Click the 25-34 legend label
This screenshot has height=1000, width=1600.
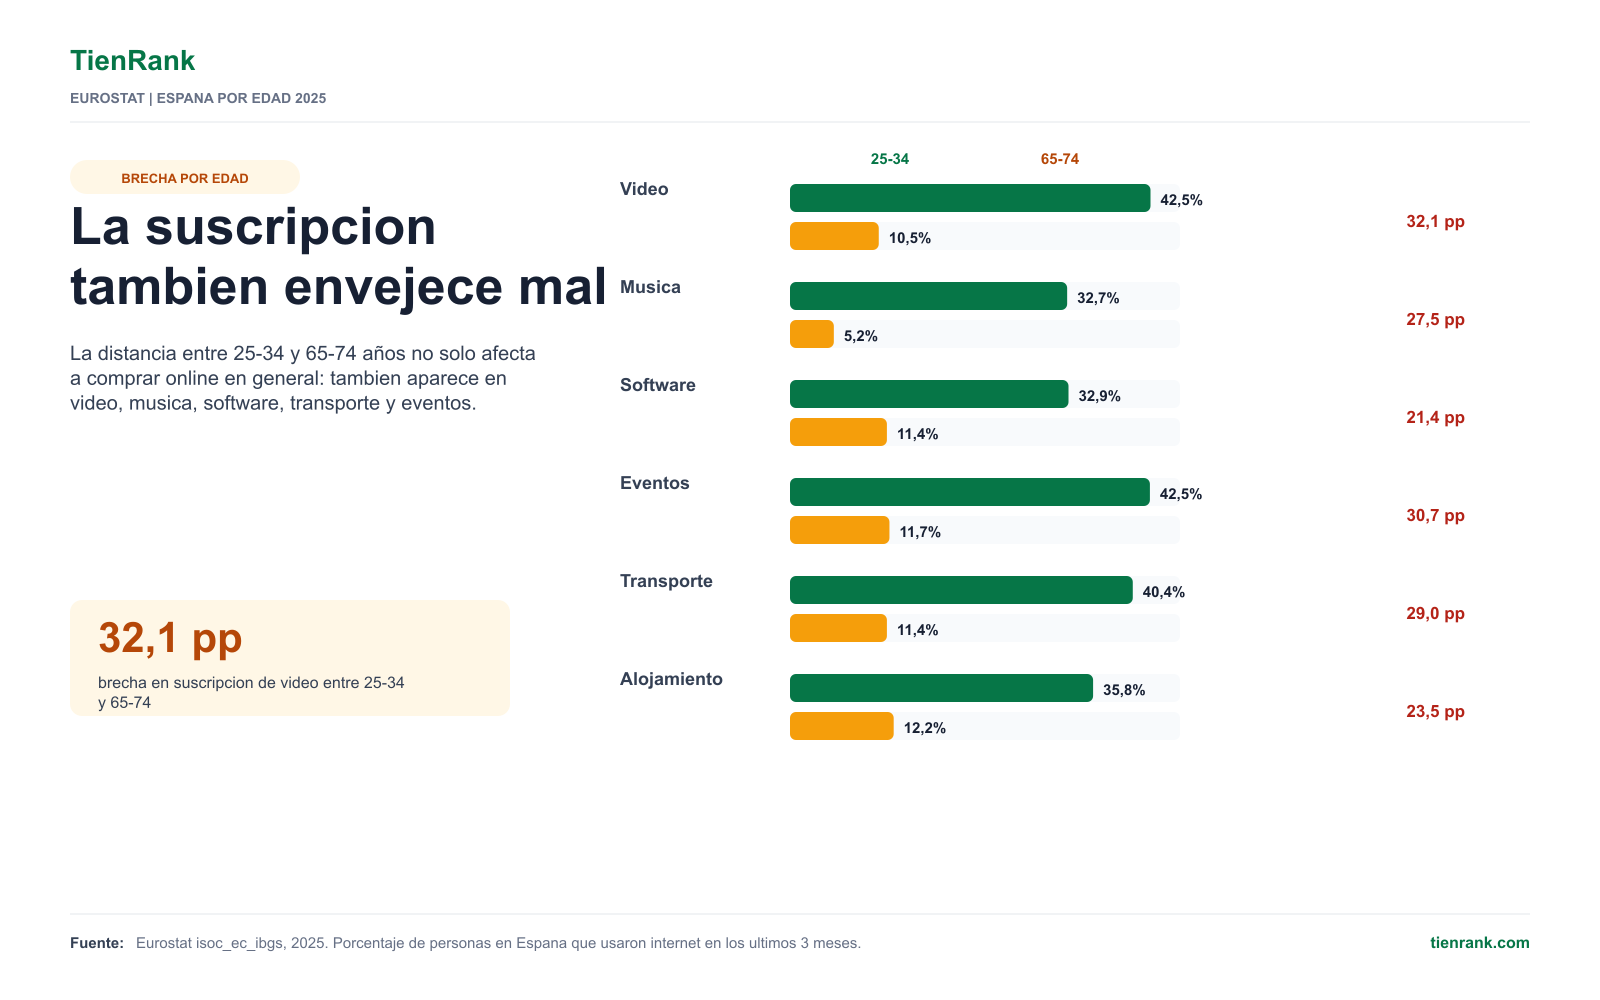890,159
